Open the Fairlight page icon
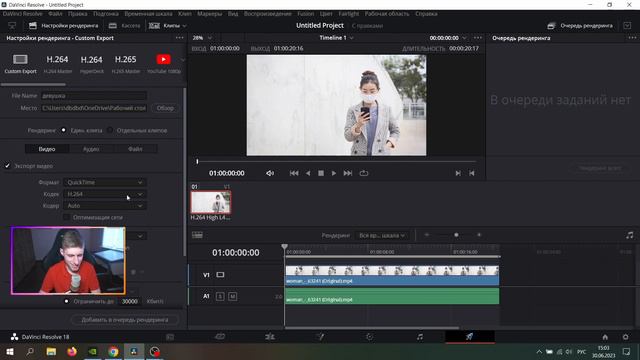Viewport: 640px width, 360px height. pyautogui.click(x=420, y=337)
